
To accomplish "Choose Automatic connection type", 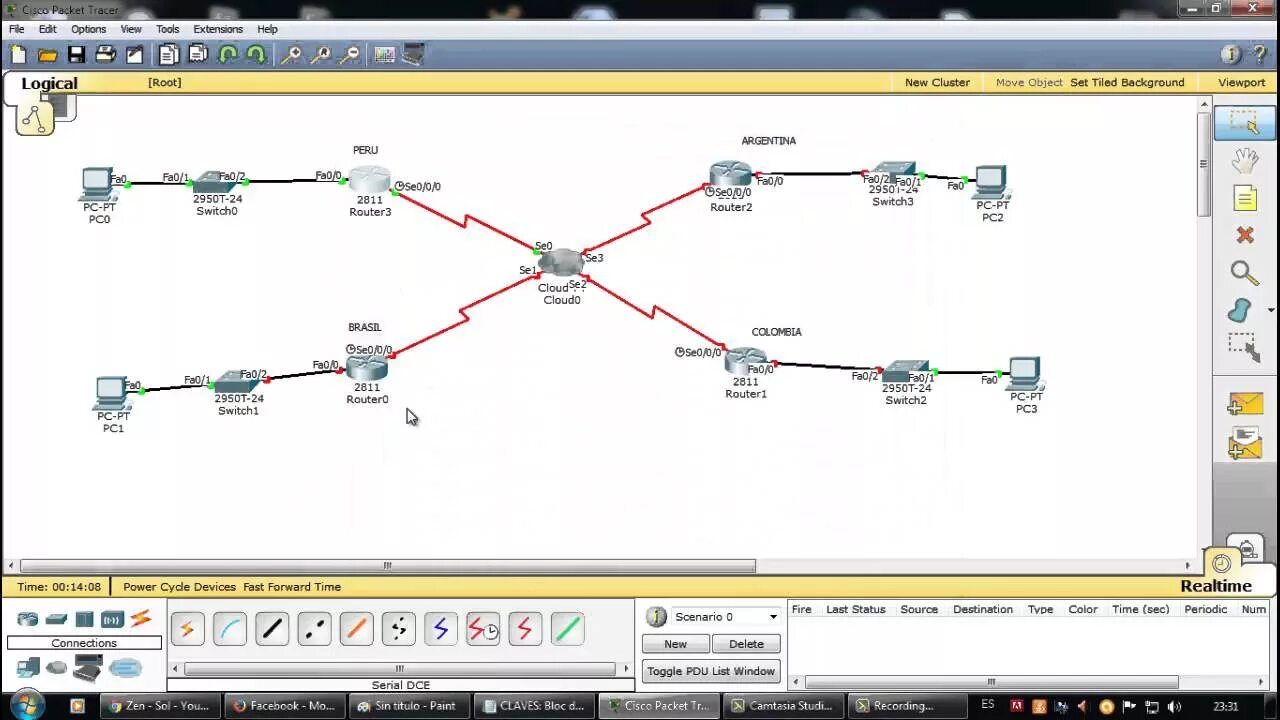I will click(187, 629).
